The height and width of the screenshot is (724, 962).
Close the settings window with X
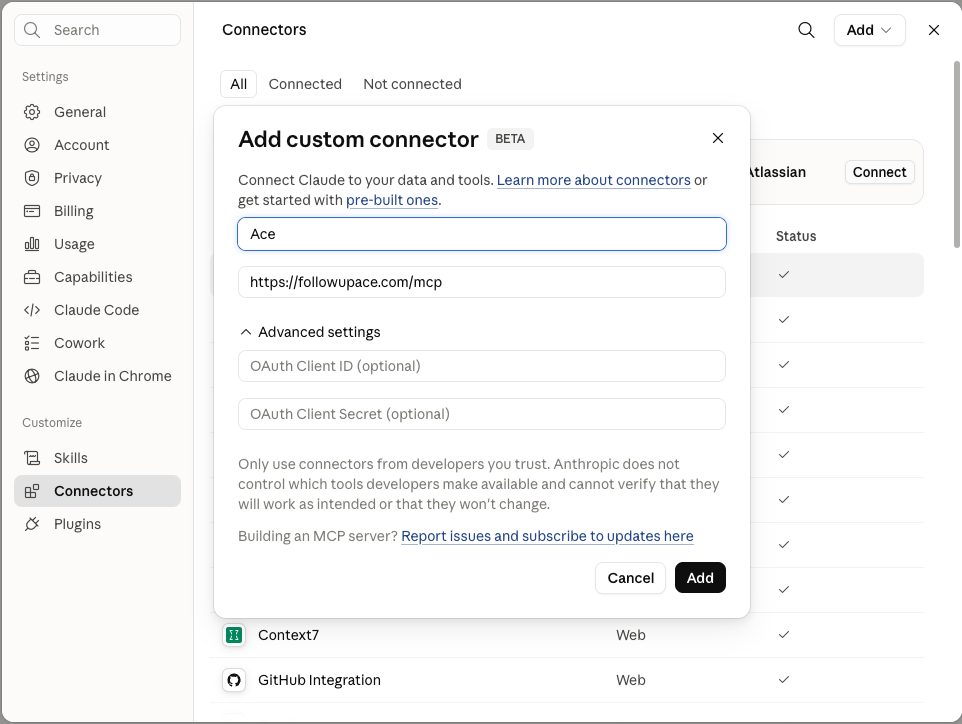pos(934,30)
